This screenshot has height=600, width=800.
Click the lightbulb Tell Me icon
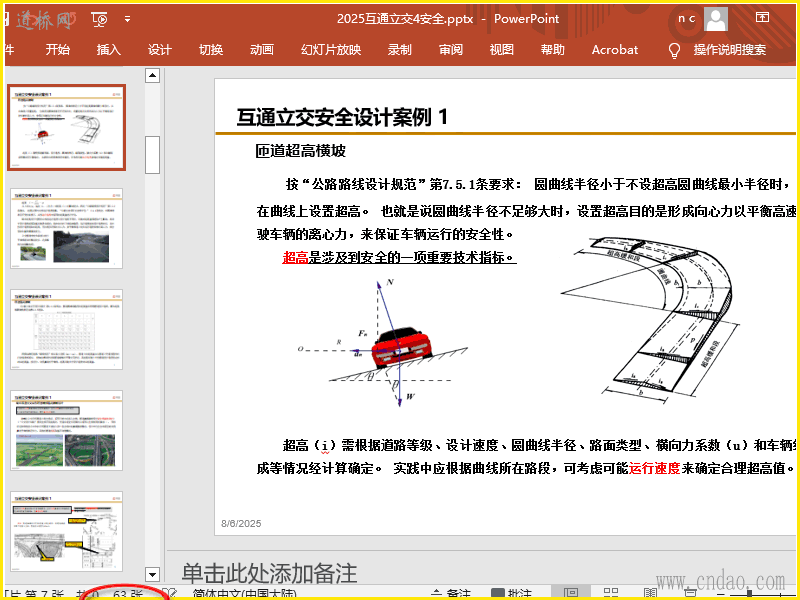674,50
